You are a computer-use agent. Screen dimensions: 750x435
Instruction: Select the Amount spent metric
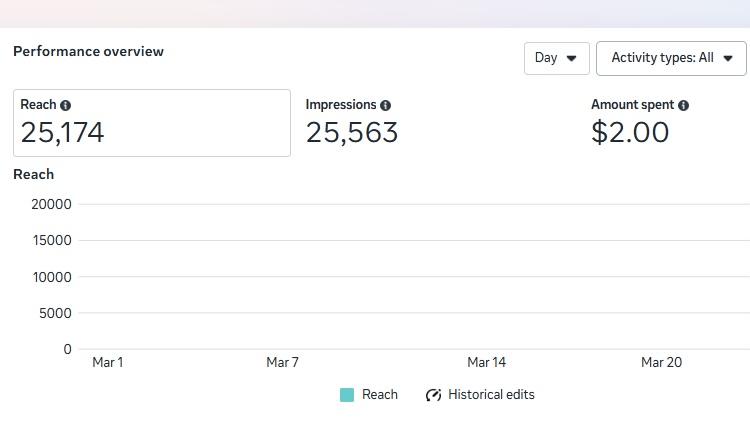[x=640, y=122]
